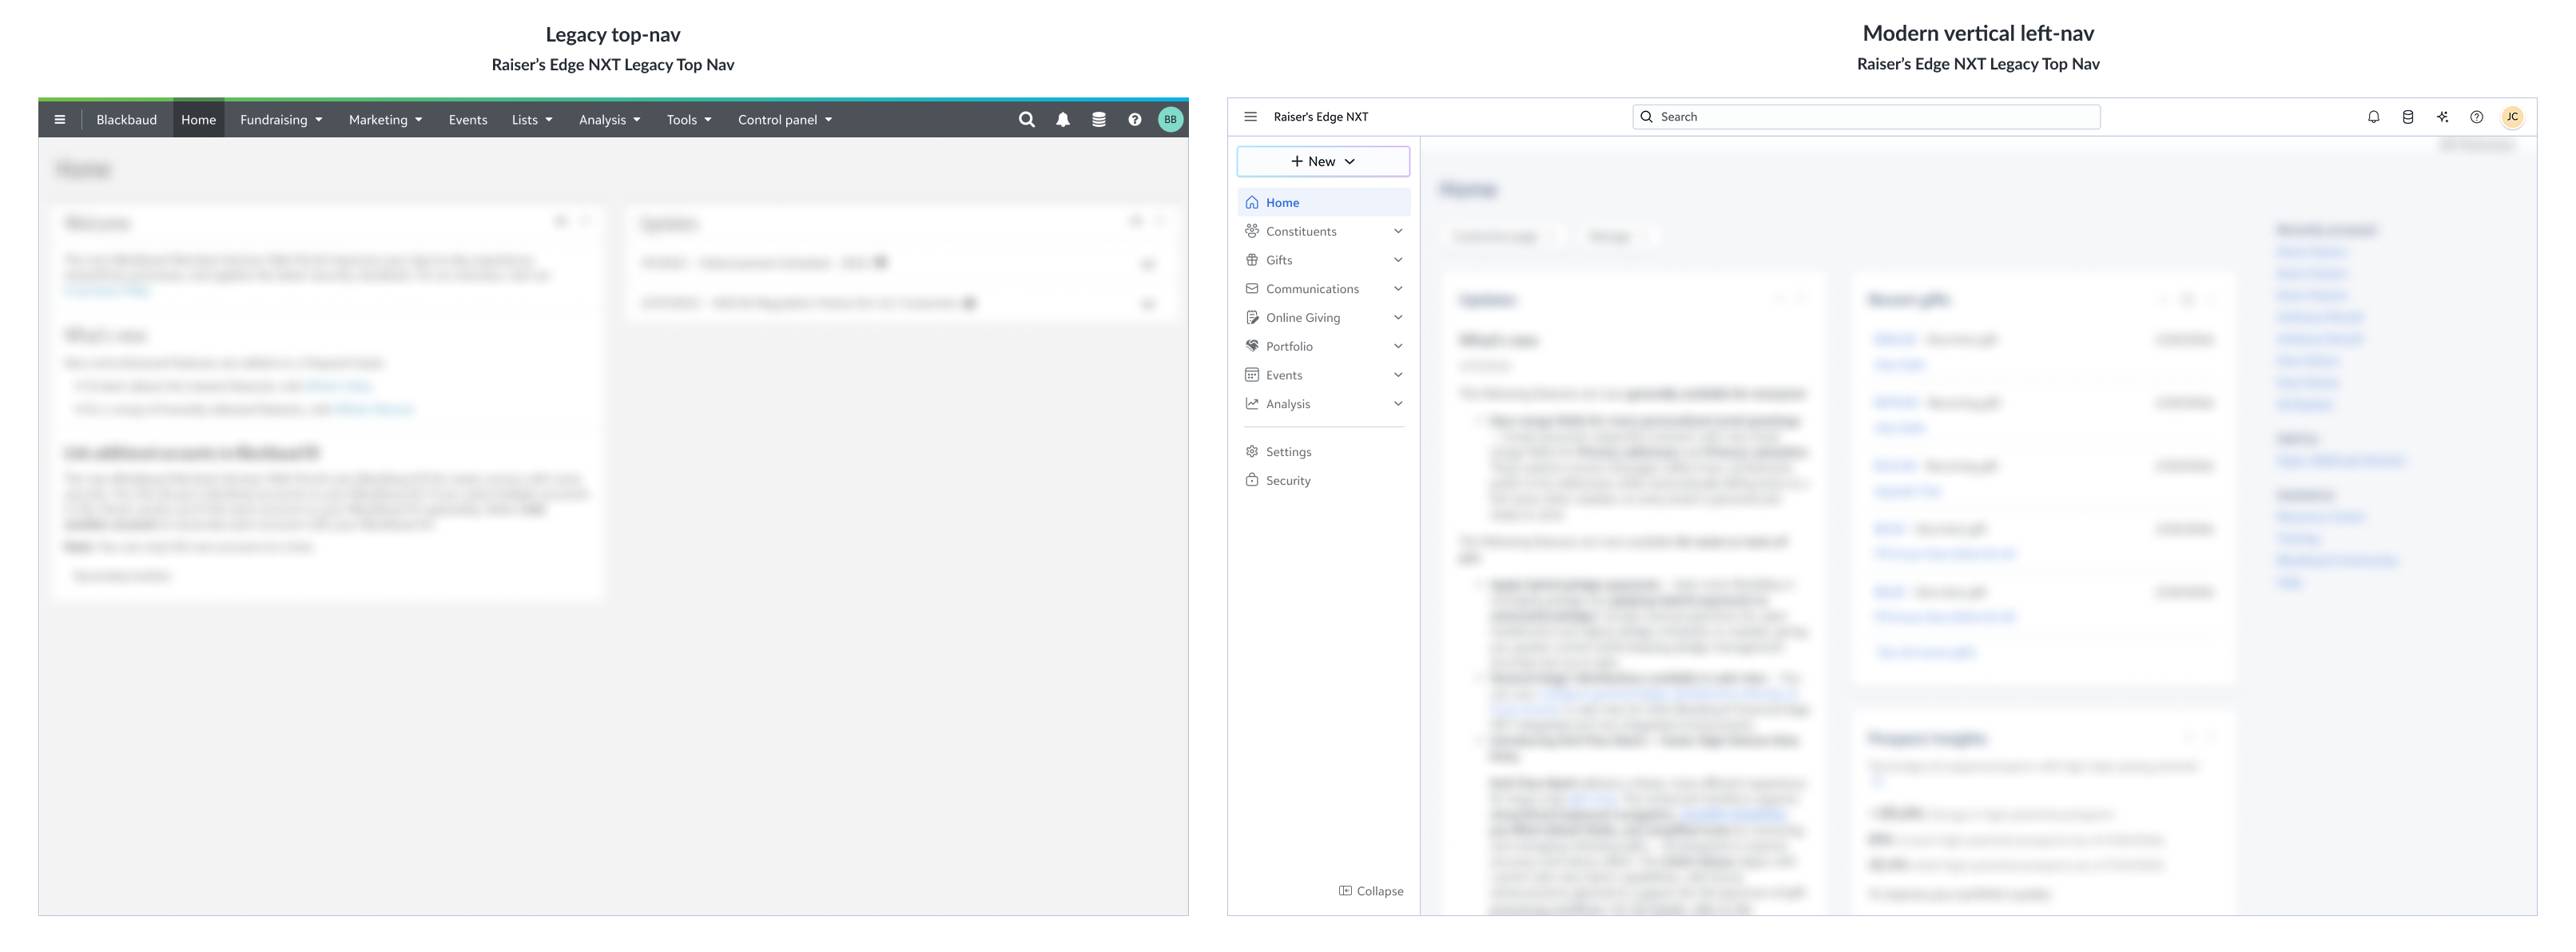2576x952 pixels.
Task: Check notifications via the bell icon in legacy nav
Action: (1062, 119)
